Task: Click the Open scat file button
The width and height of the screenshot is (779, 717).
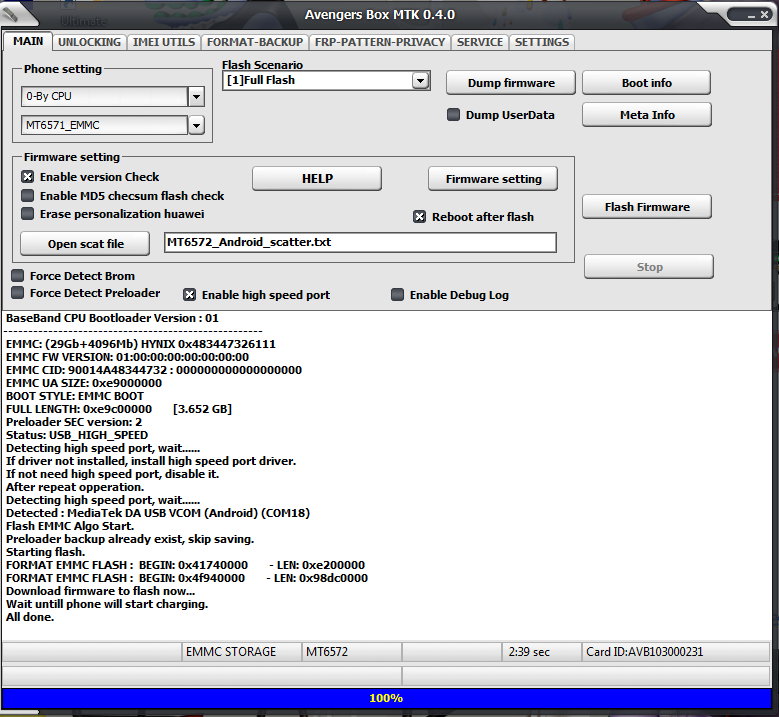Action: point(85,243)
